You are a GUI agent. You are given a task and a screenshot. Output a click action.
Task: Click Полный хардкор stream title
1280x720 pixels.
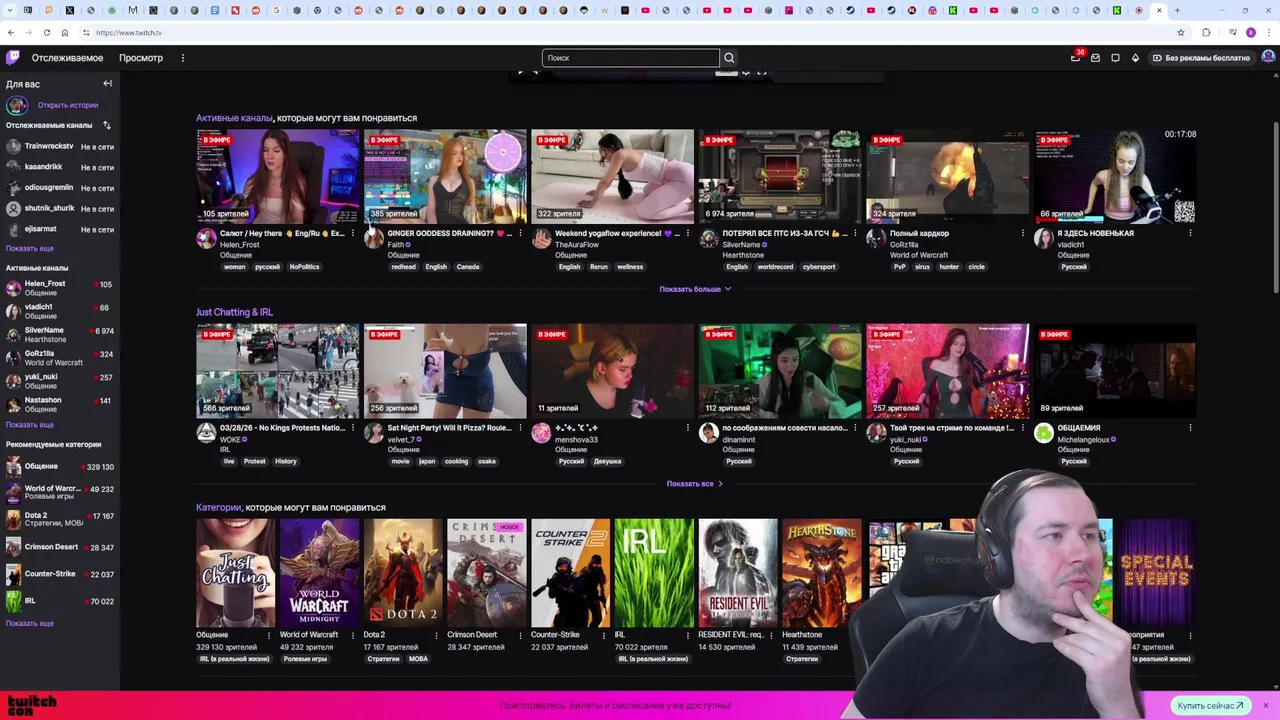[919, 233]
